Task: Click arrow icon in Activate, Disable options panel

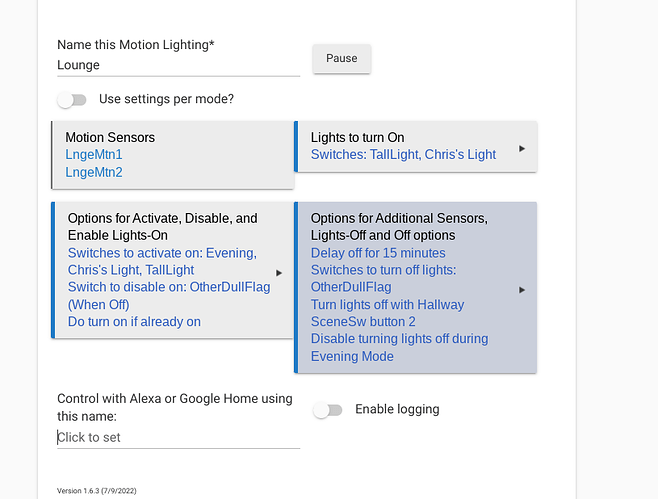Action: coord(279,273)
